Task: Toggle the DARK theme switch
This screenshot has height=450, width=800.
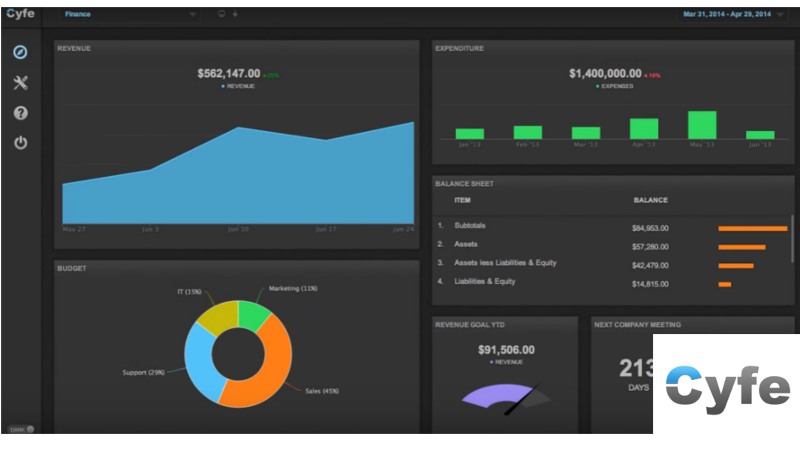Action: point(21,429)
